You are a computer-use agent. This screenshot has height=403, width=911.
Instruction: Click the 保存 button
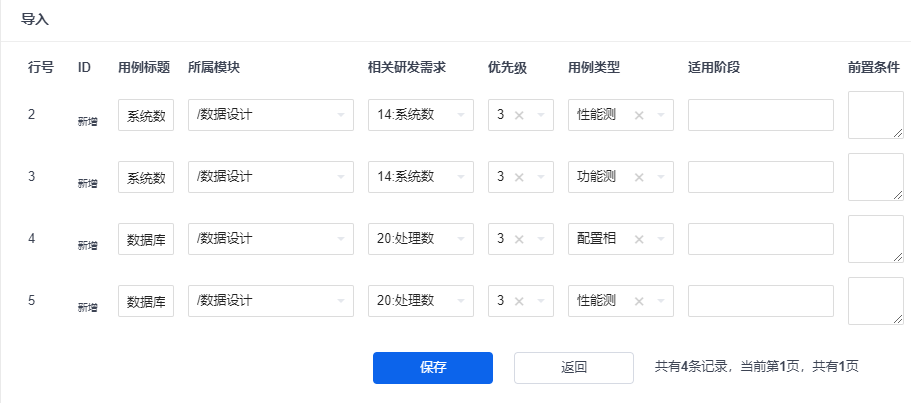(432, 367)
